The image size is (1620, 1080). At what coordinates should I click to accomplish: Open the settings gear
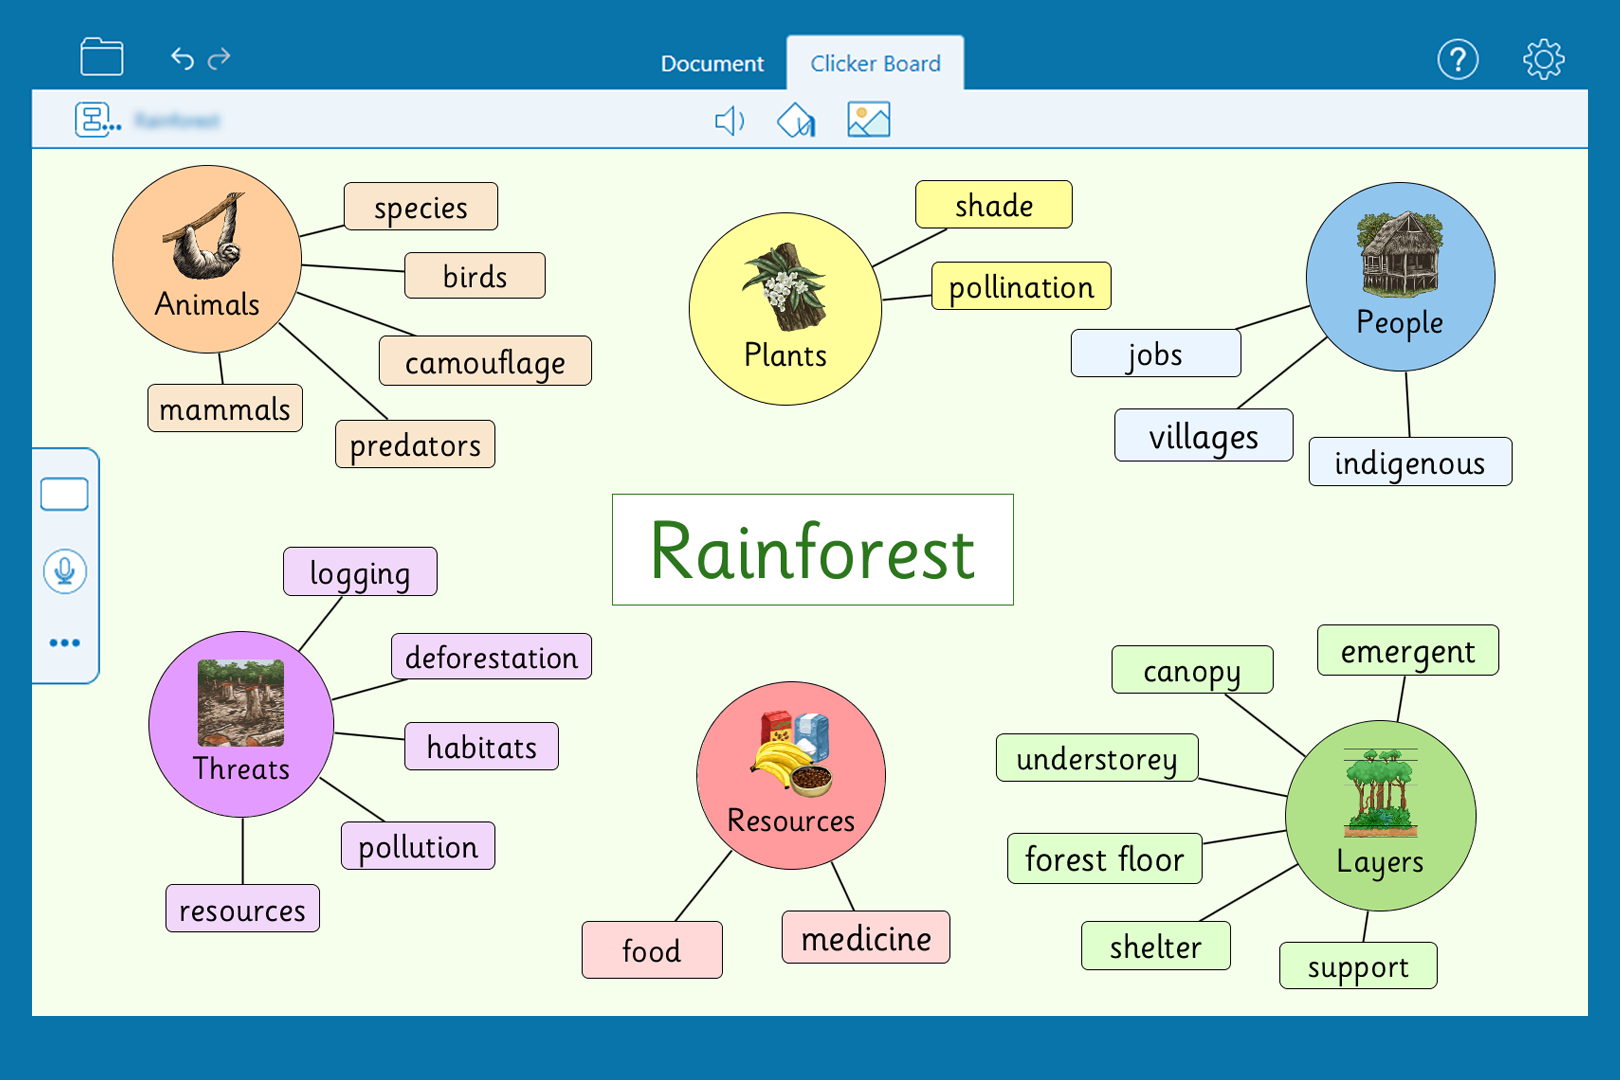pyautogui.click(x=1543, y=60)
